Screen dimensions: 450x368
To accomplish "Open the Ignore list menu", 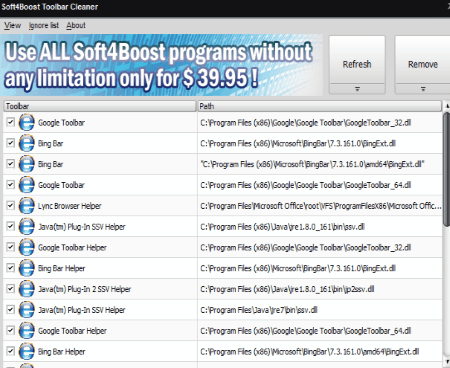I will [x=44, y=25].
